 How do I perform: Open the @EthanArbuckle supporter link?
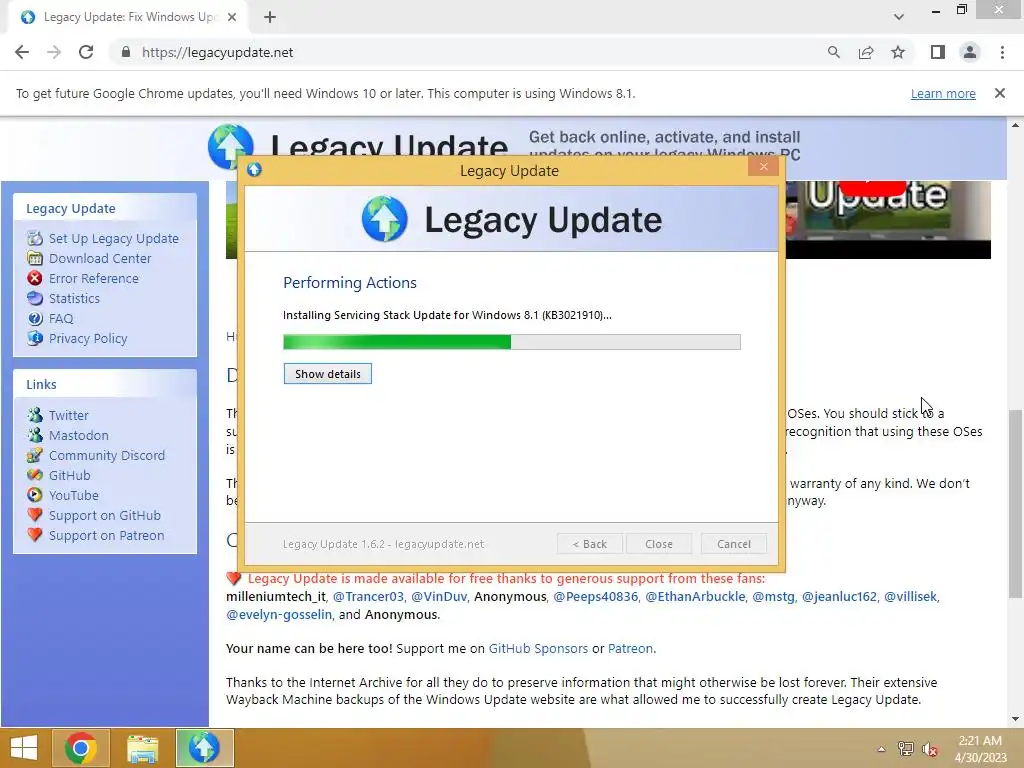(x=695, y=596)
